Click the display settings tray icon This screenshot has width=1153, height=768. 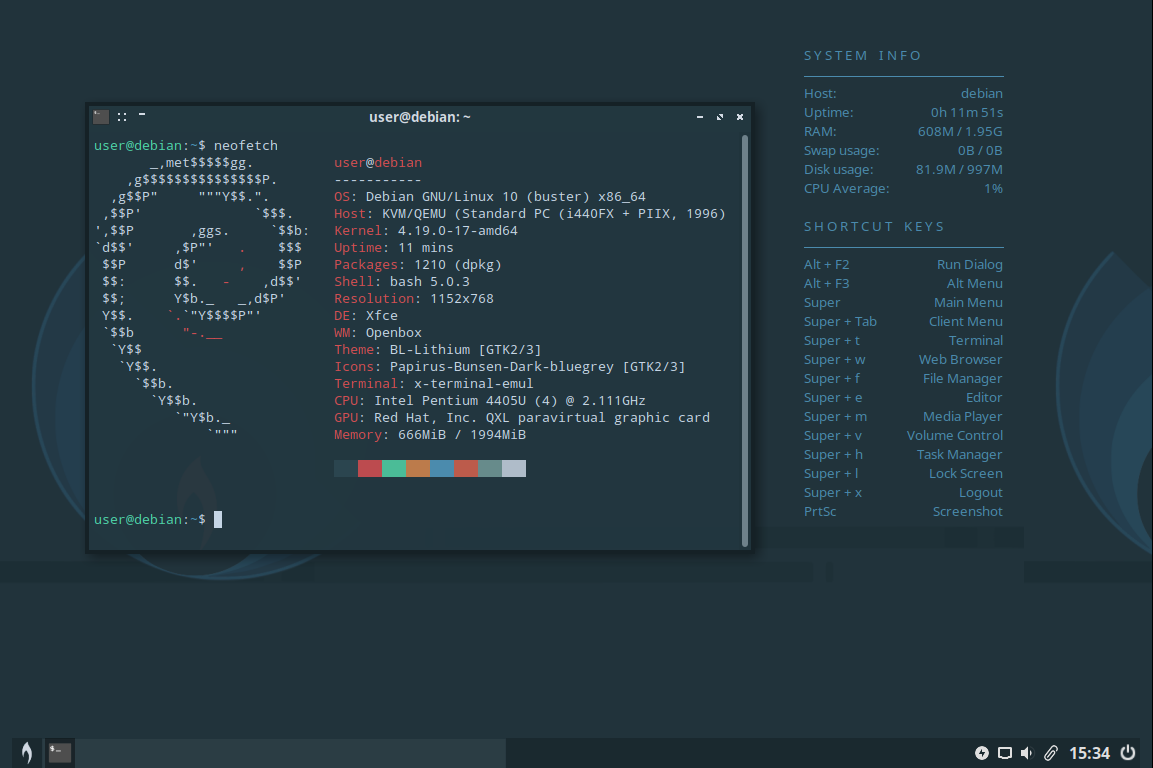pyautogui.click(x=1005, y=753)
